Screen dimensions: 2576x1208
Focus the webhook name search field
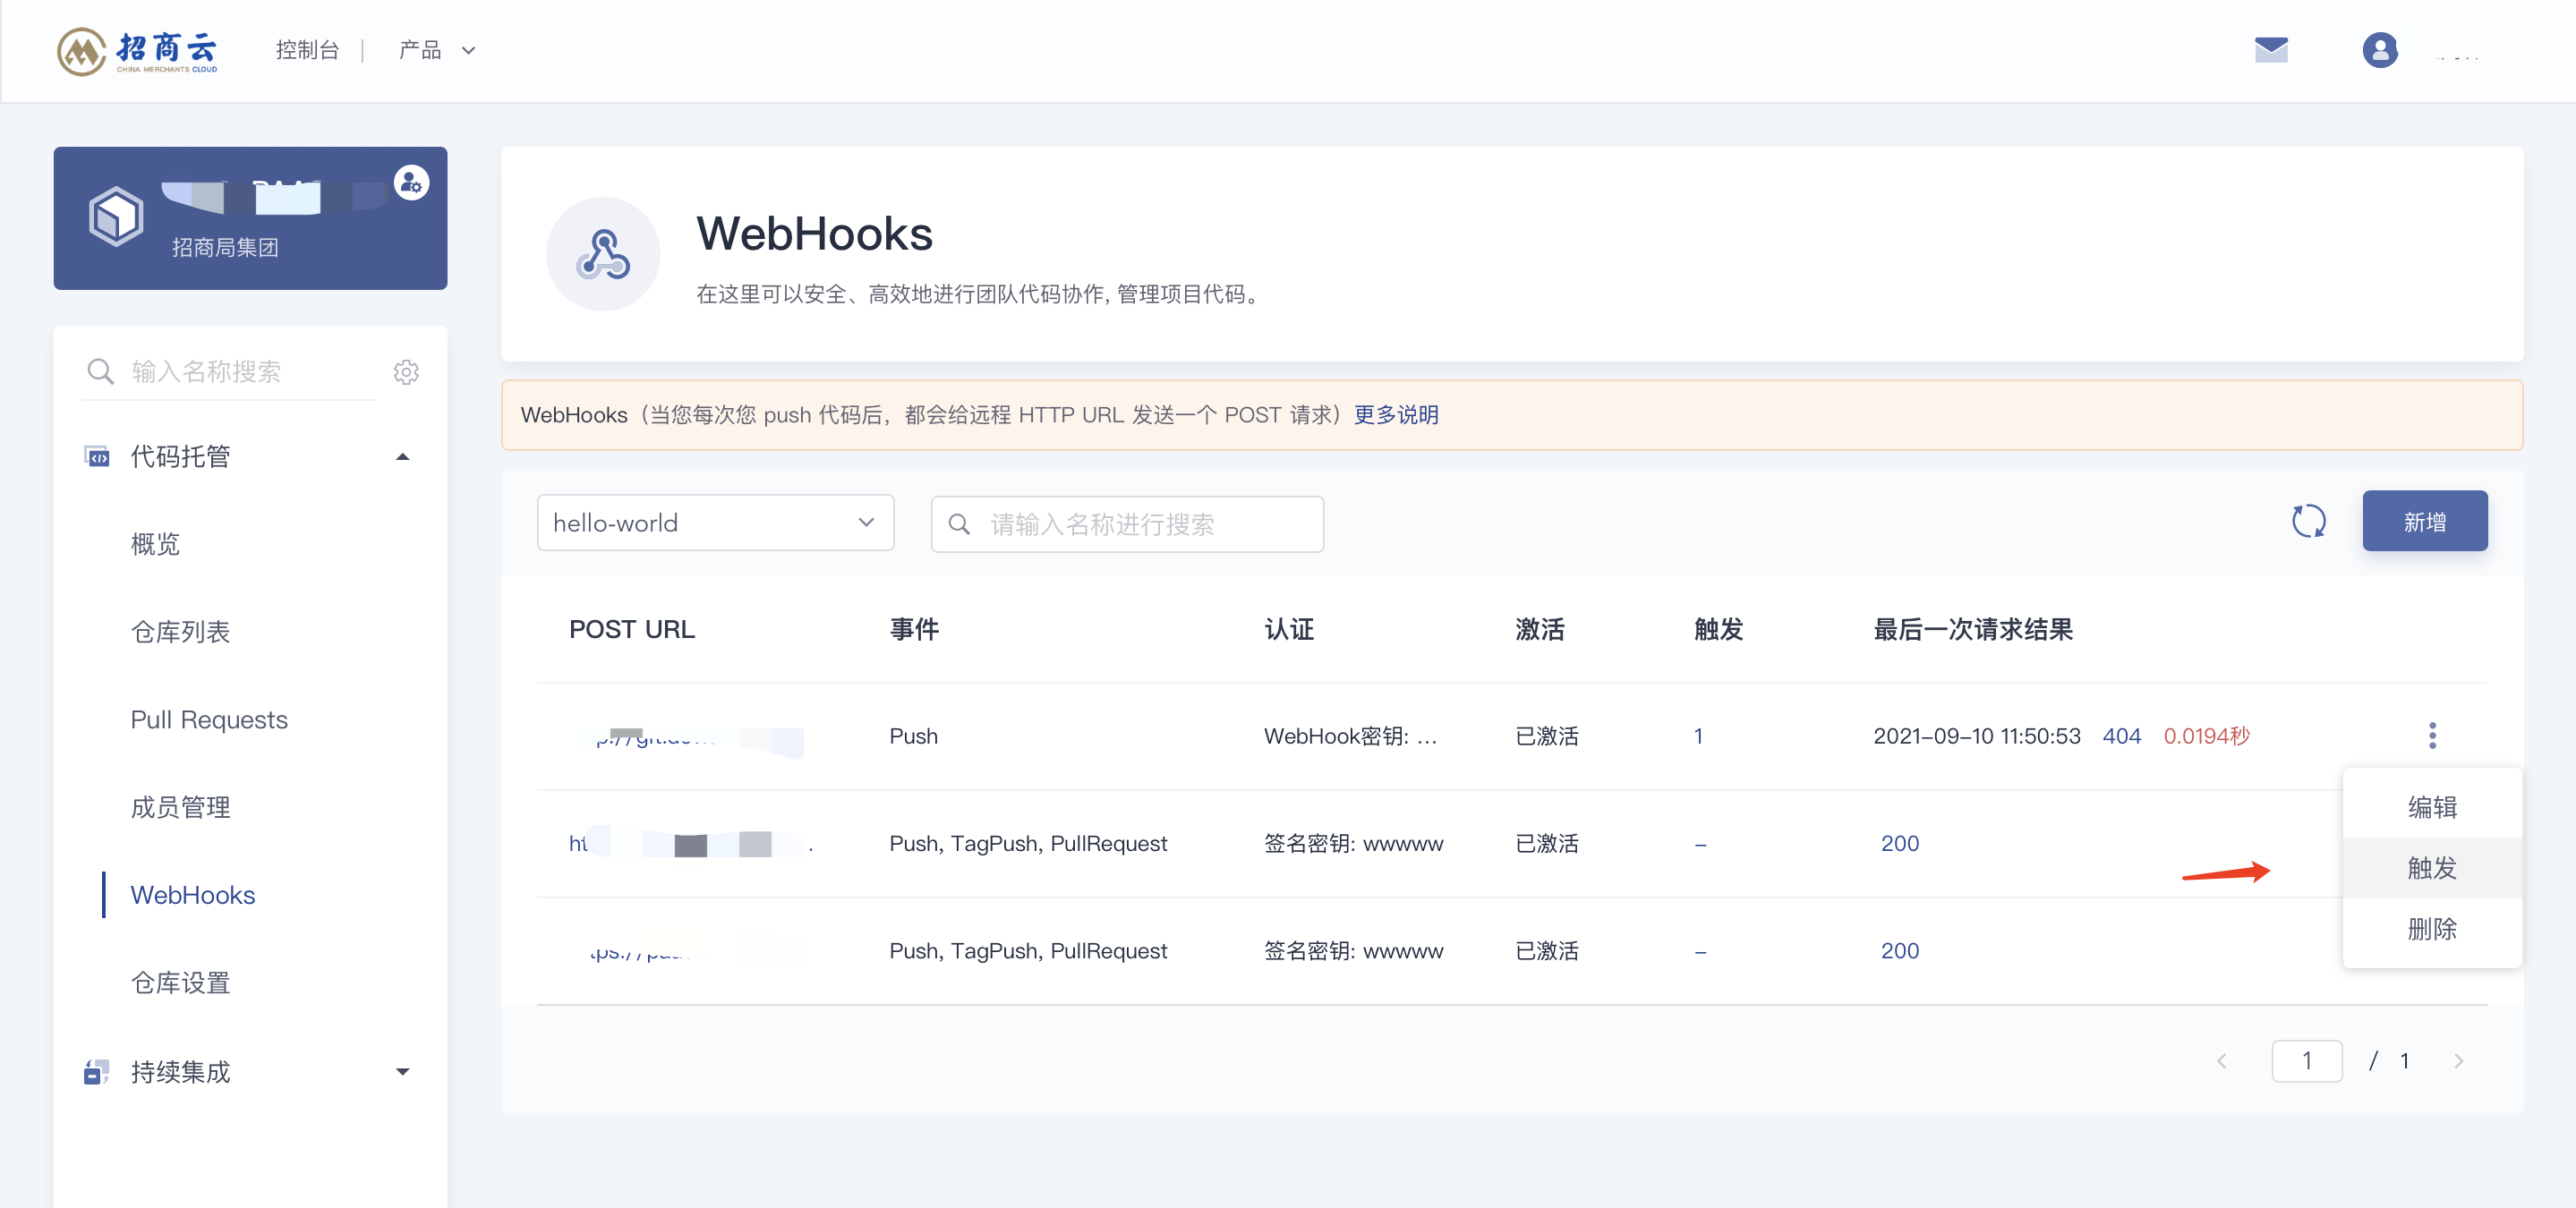click(x=1127, y=524)
